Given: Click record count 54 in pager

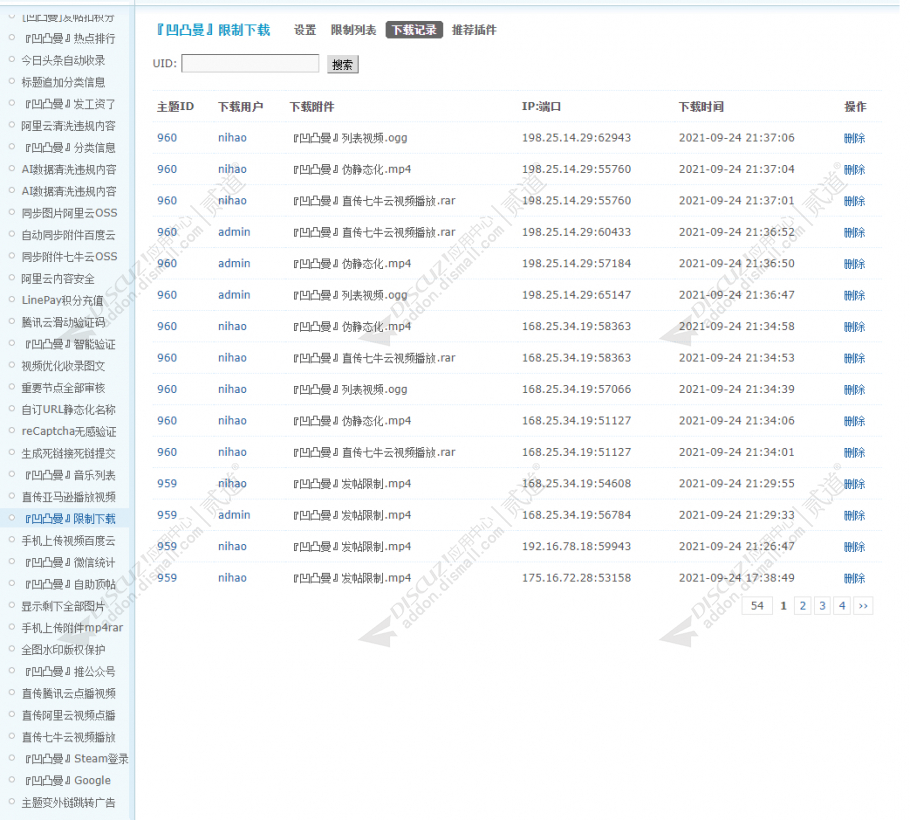Looking at the screenshot, I should click(757, 606).
